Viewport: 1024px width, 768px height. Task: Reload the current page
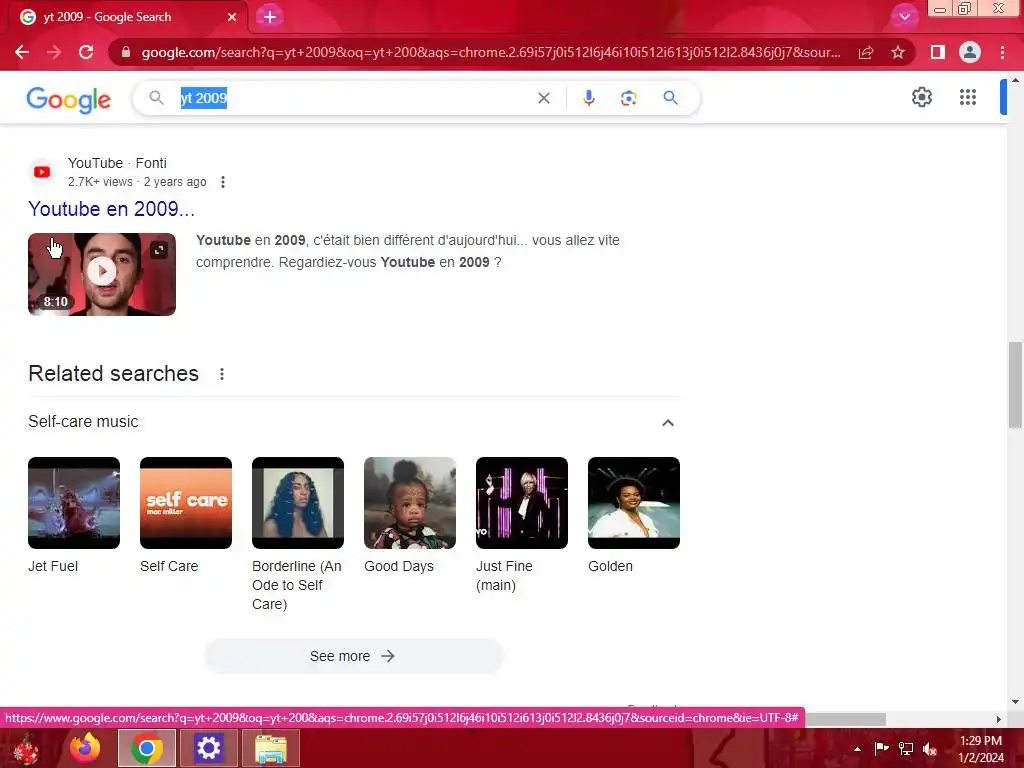[86, 52]
